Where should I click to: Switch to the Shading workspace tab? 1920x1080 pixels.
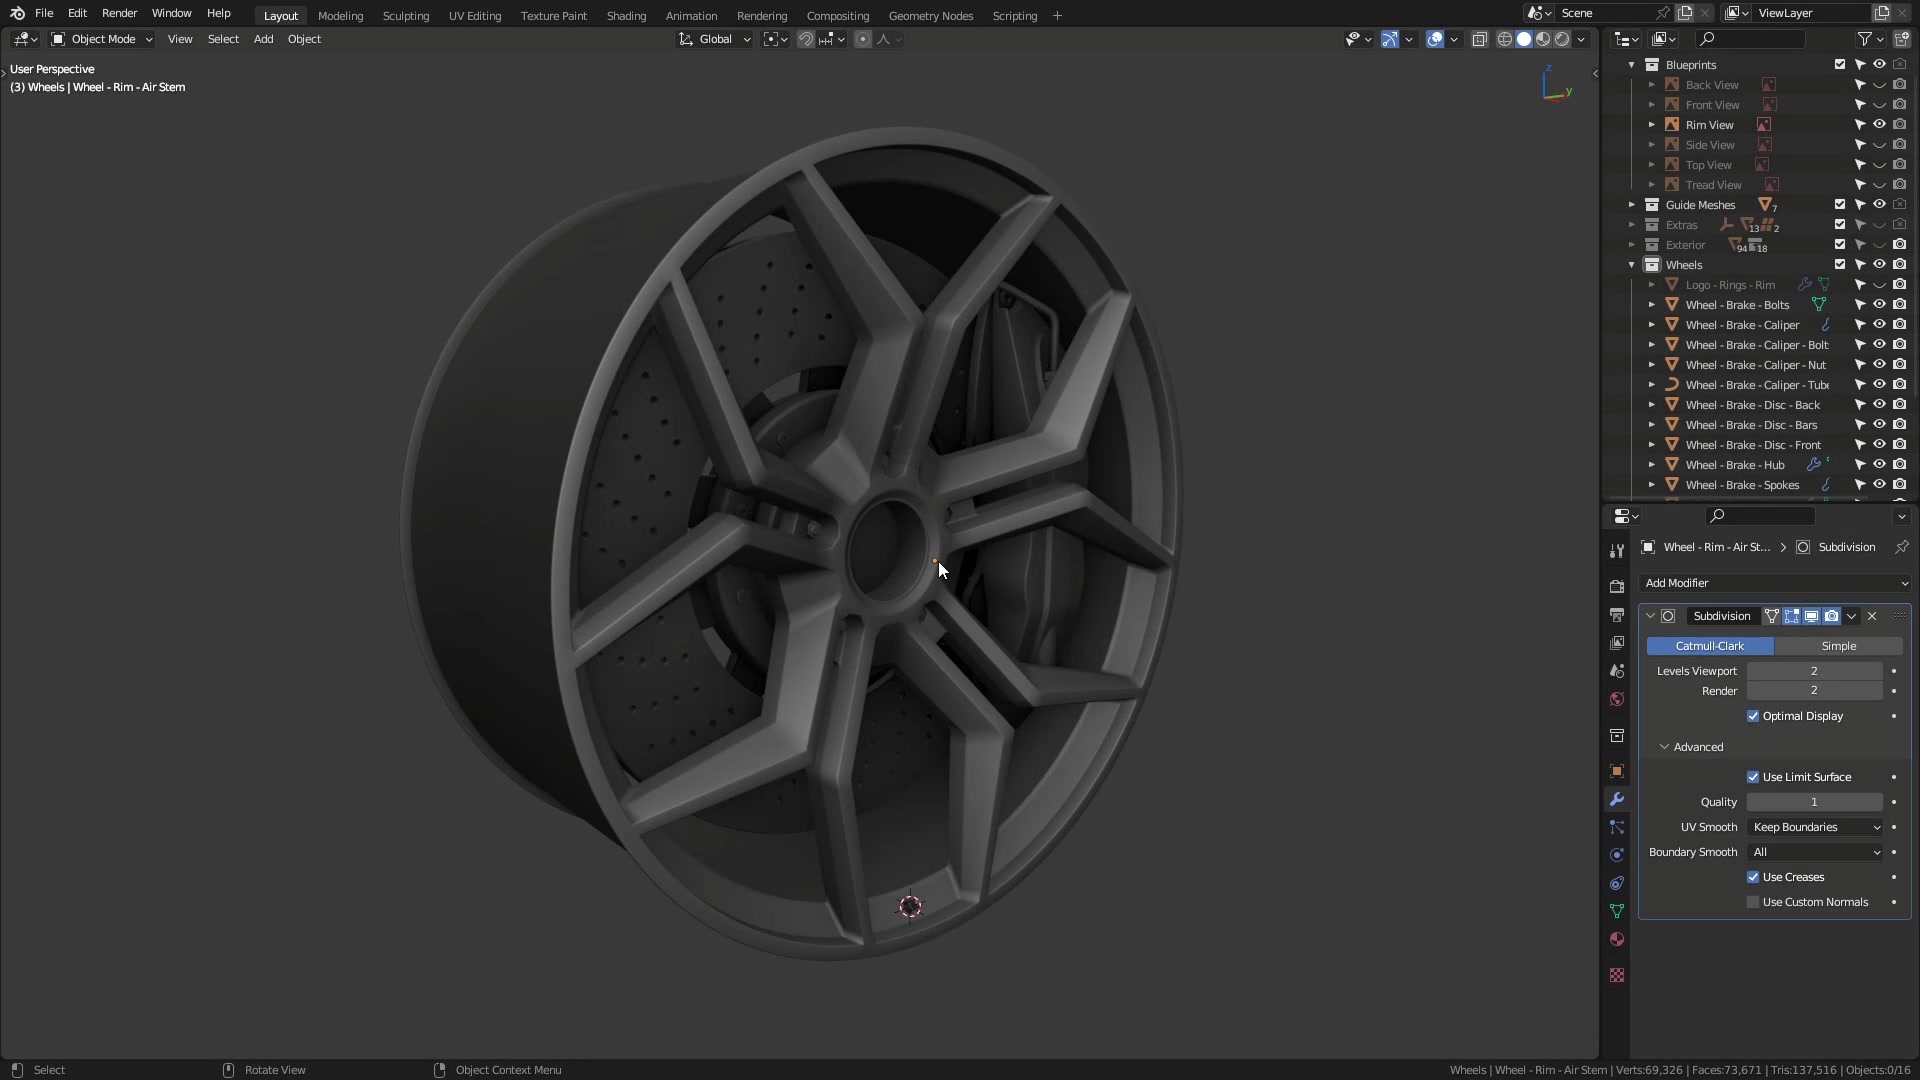click(626, 15)
